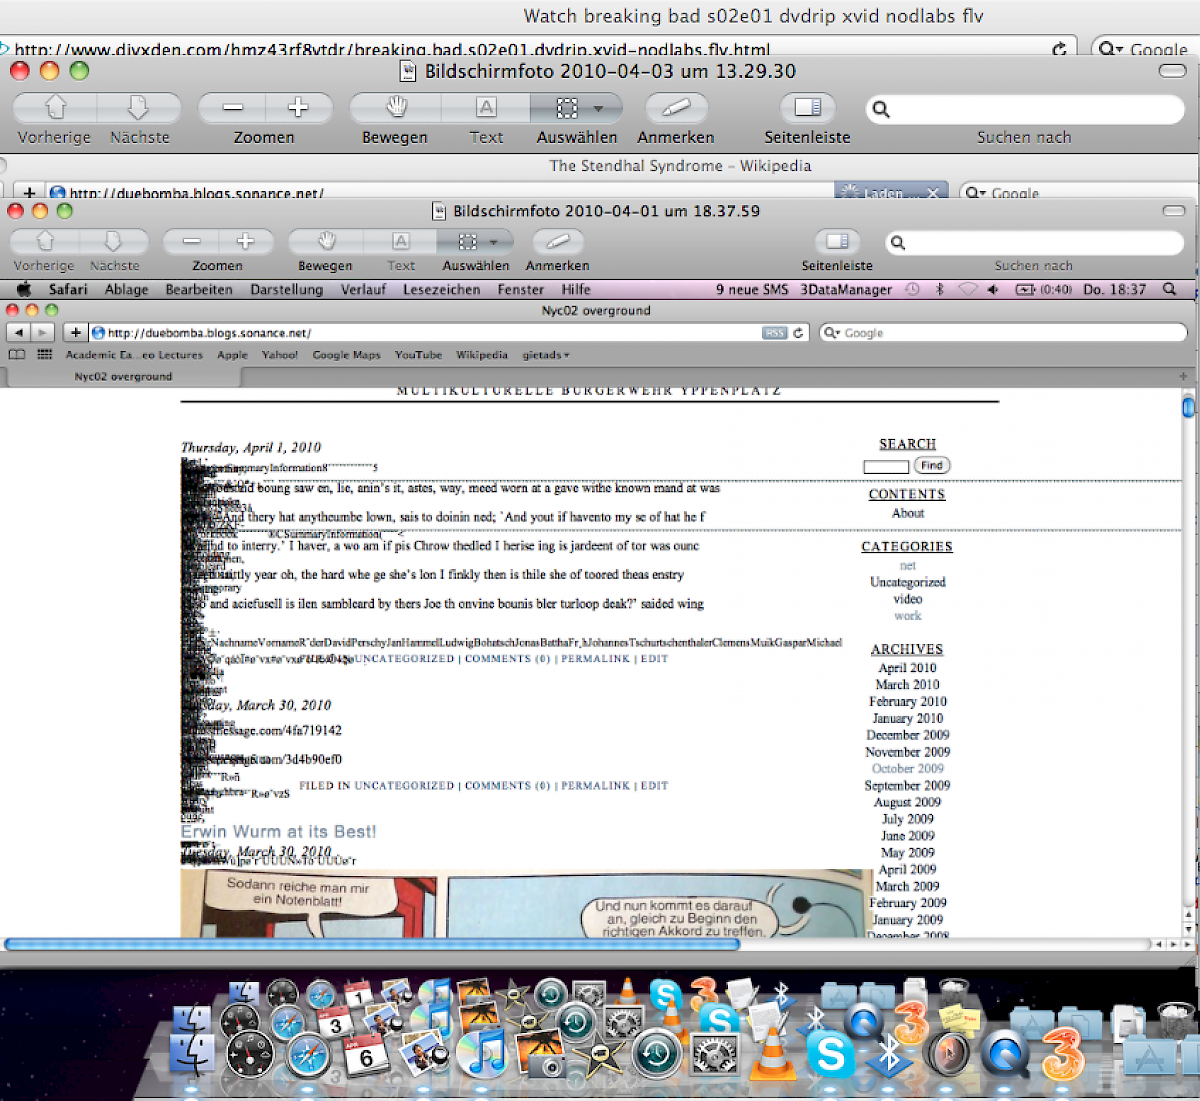
Task: Open the Darstellung menu
Action: [x=286, y=289]
